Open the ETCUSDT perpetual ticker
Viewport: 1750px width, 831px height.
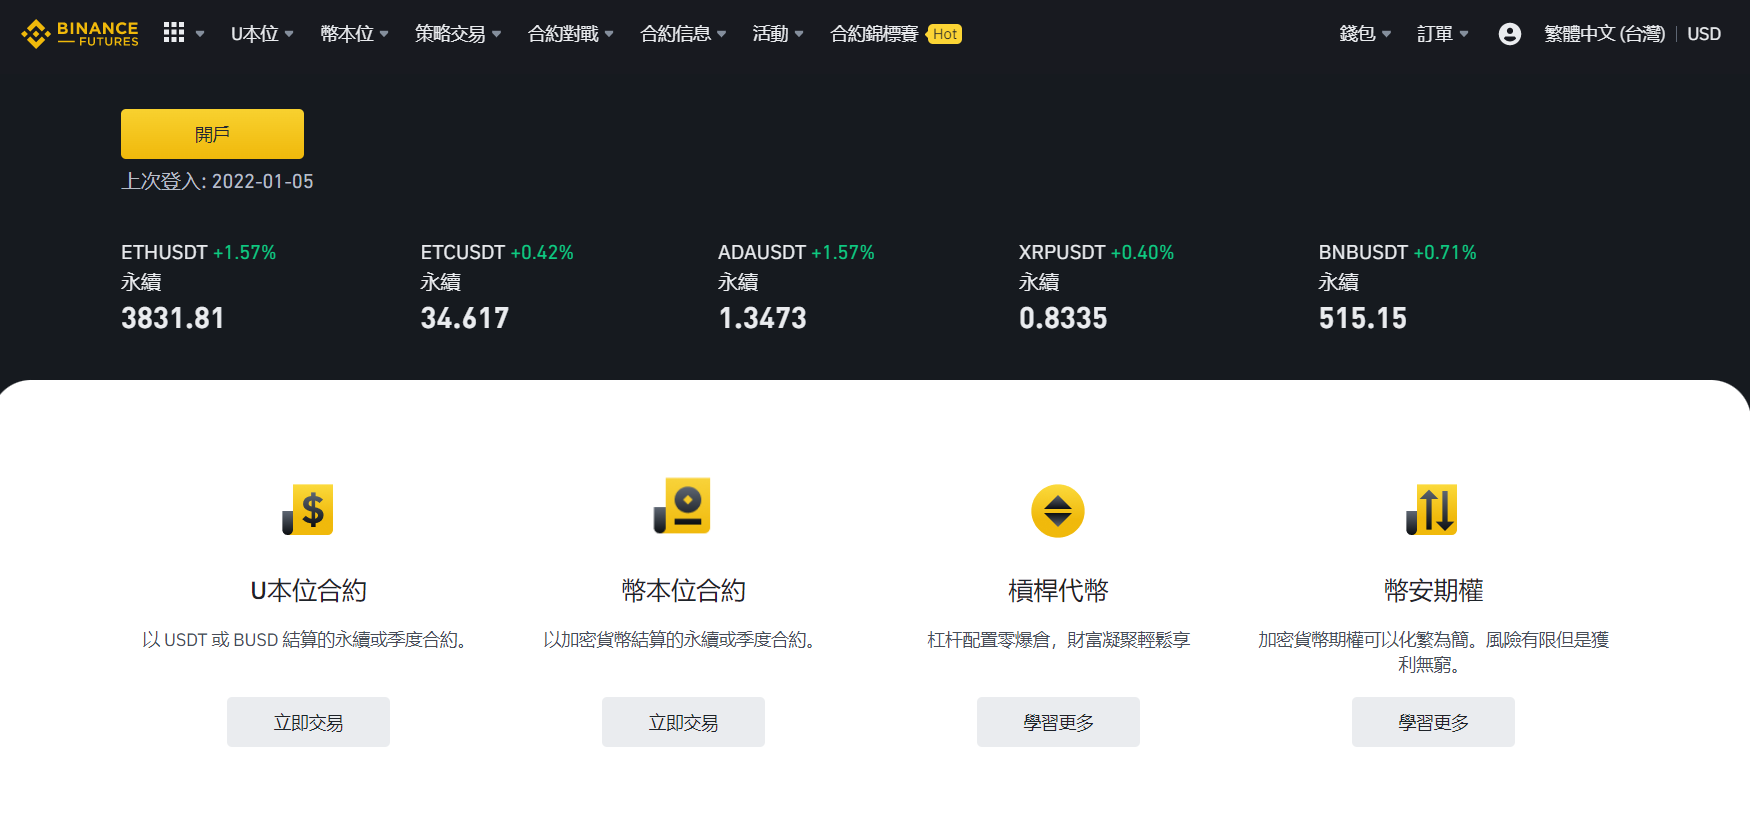(497, 287)
